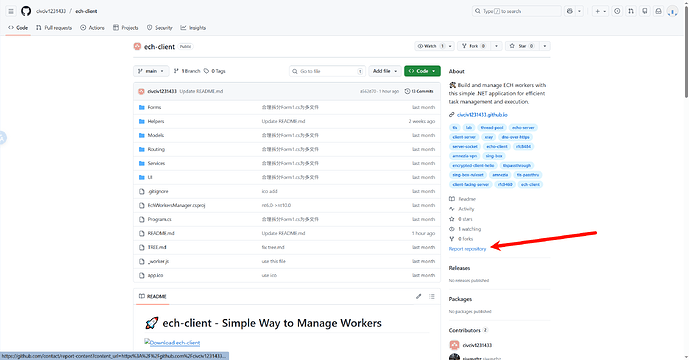Edit the README with the pencil icon
689x360 pixels.
click(x=418, y=296)
